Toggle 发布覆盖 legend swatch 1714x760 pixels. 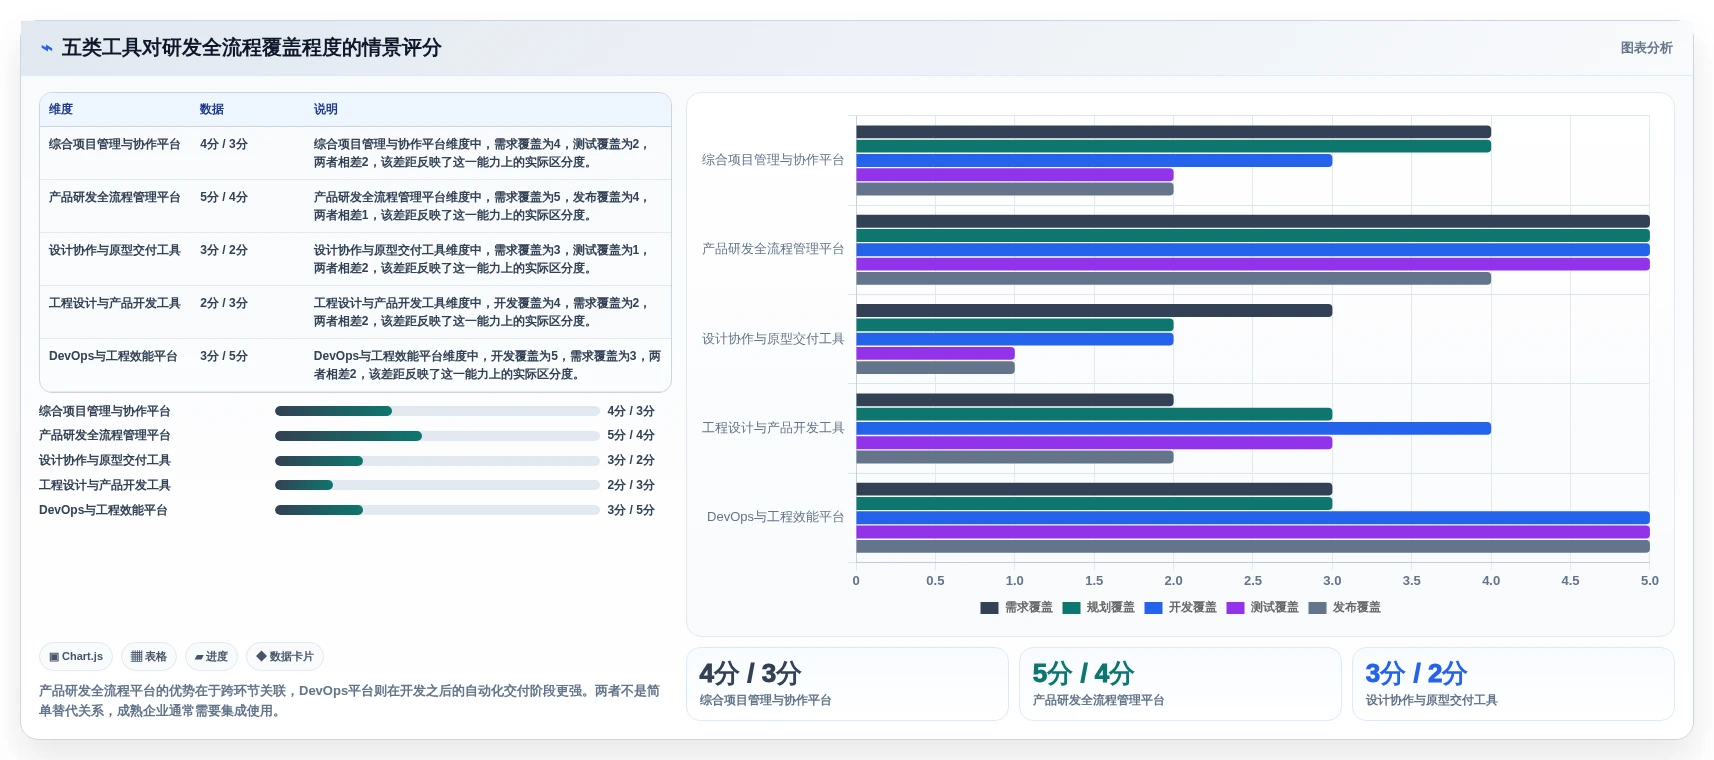click(x=1317, y=608)
